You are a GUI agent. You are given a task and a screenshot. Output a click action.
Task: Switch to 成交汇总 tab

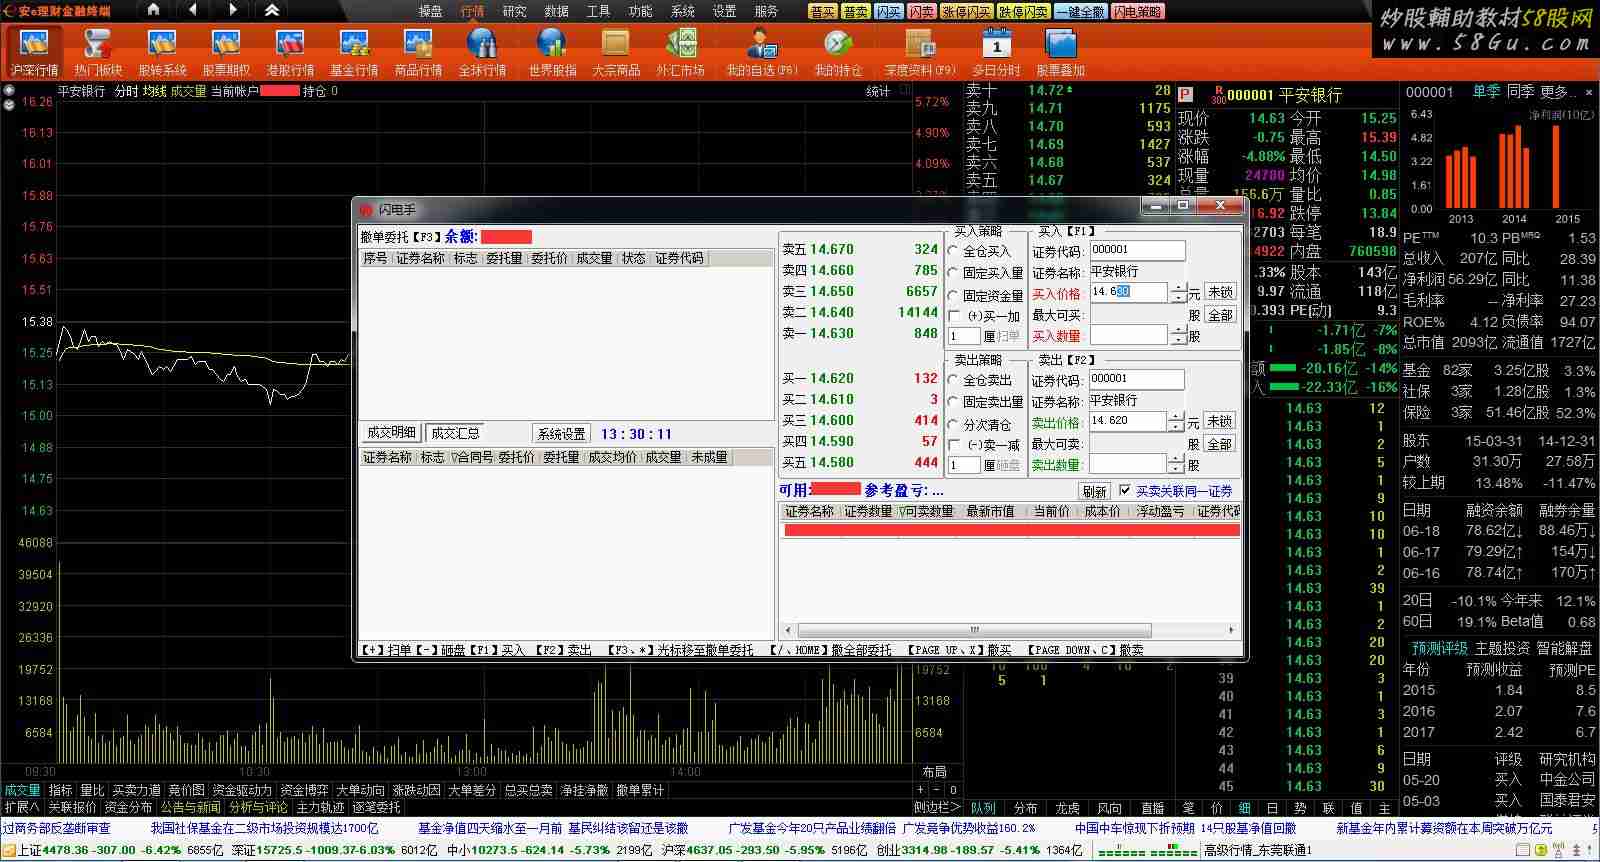click(455, 433)
